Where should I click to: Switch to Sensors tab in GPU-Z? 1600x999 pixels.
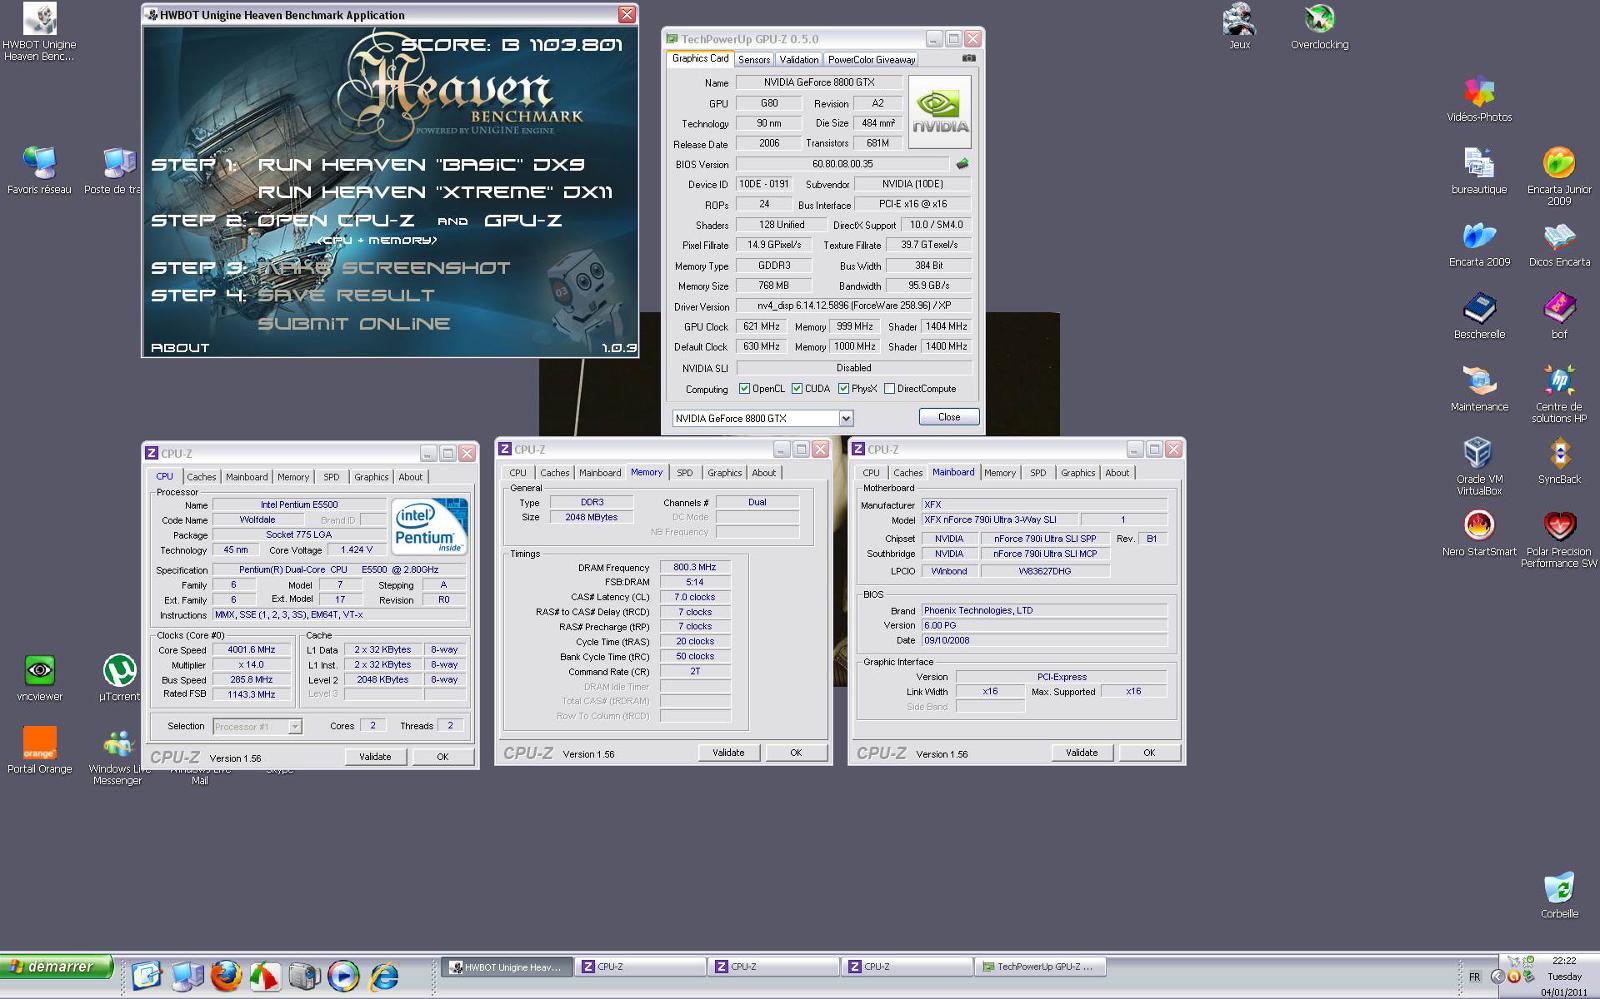pyautogui.click(x=754, y=60)
